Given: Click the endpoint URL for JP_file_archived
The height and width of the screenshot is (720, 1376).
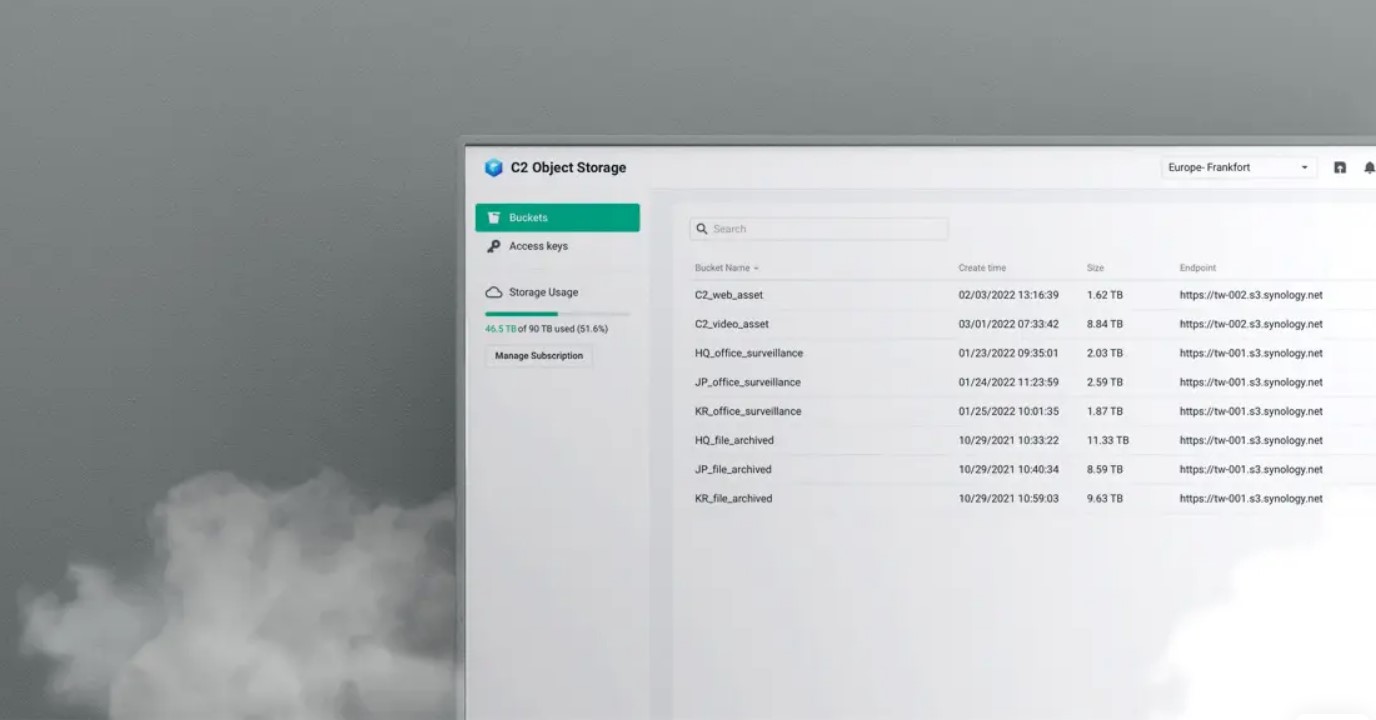Looking at the screenshot, I should (x=1251, y=469).
